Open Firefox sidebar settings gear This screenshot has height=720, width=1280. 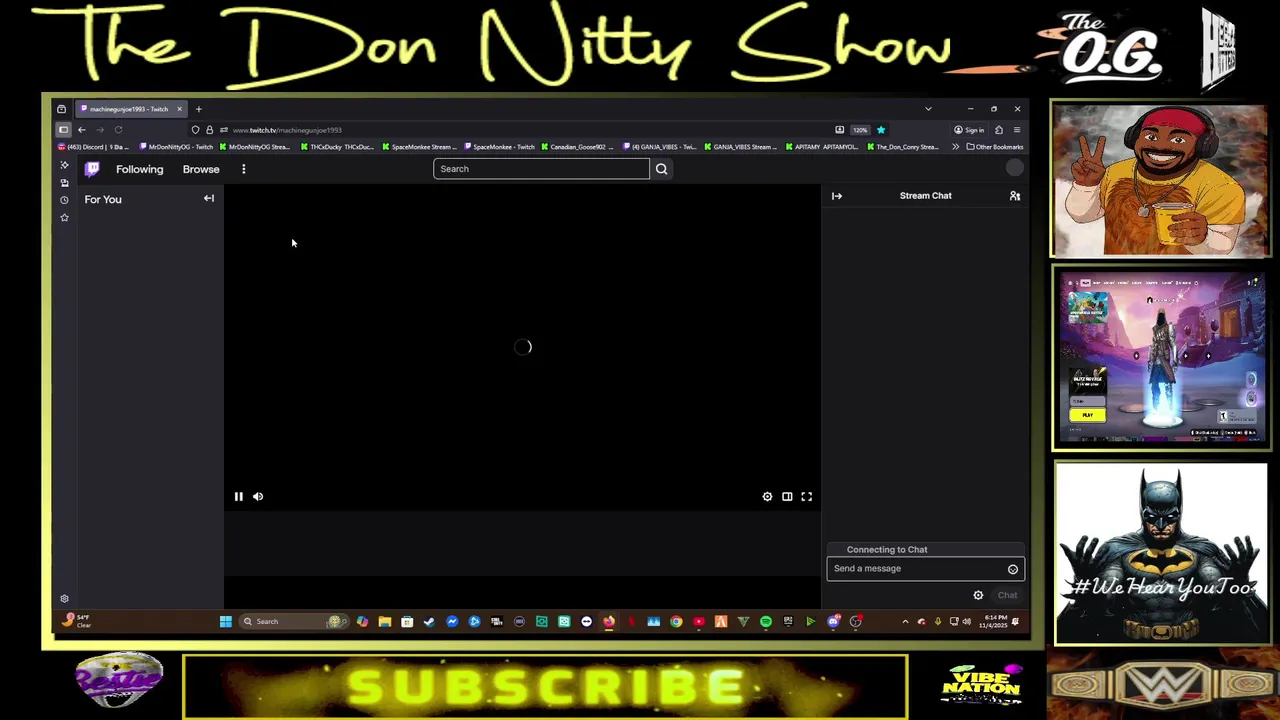point(64,598)
